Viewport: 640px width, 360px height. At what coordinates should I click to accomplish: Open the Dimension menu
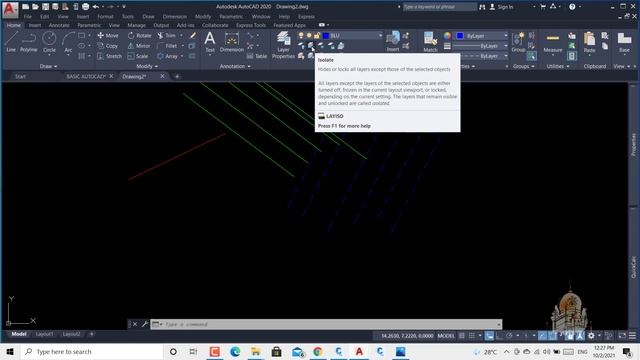174,17
